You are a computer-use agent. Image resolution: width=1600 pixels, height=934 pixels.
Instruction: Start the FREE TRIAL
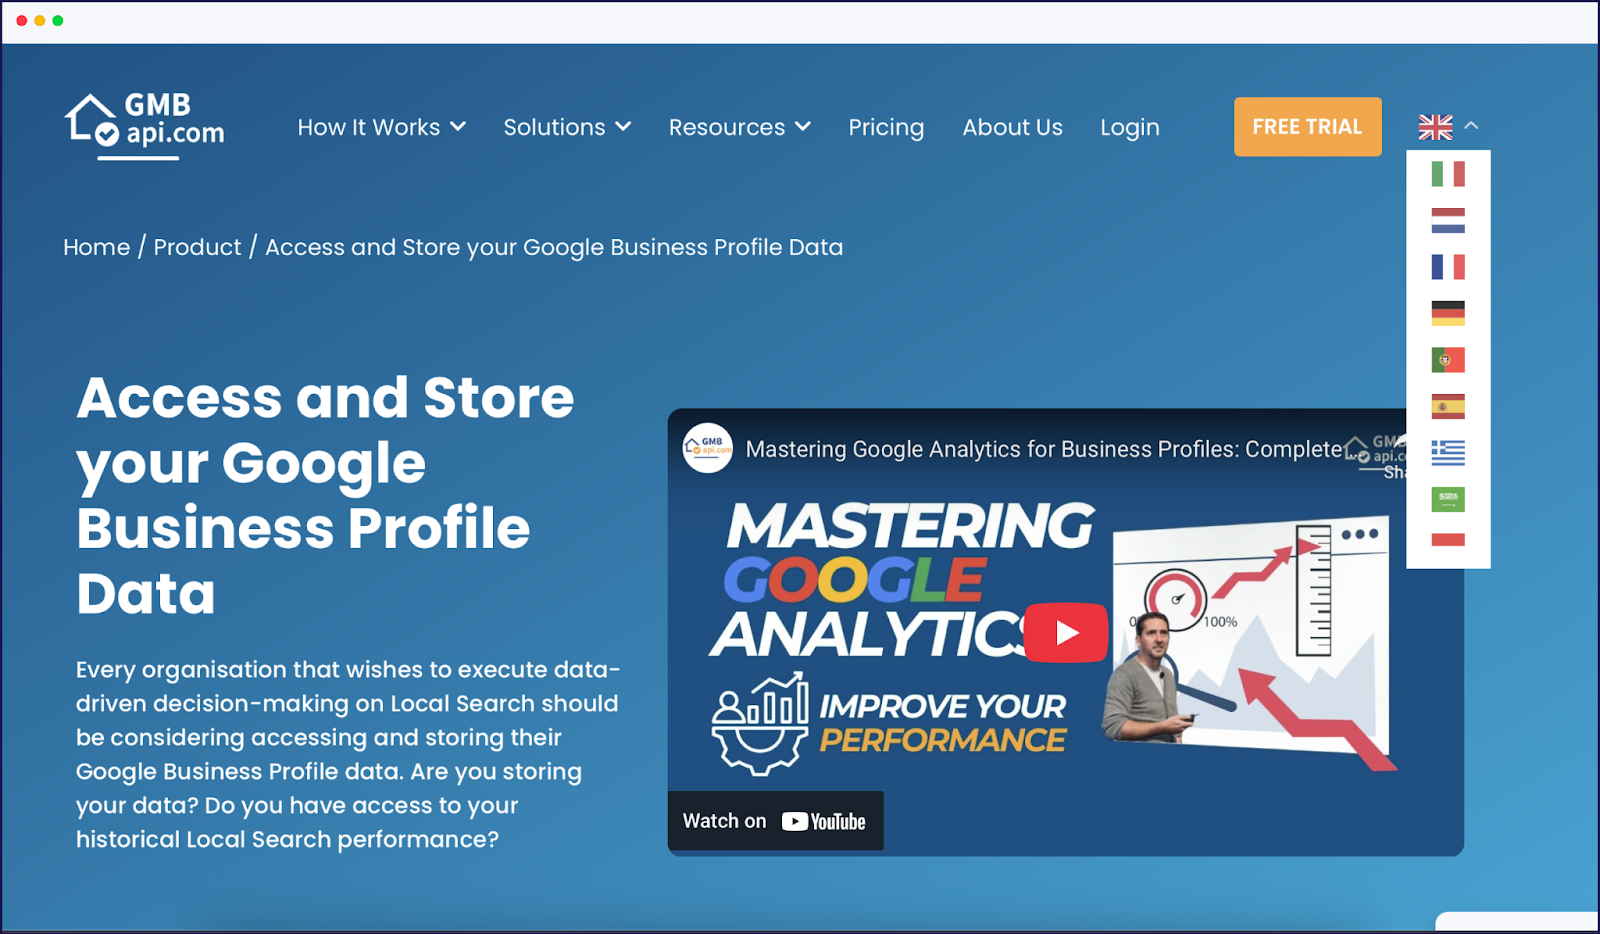[1307, 127]
